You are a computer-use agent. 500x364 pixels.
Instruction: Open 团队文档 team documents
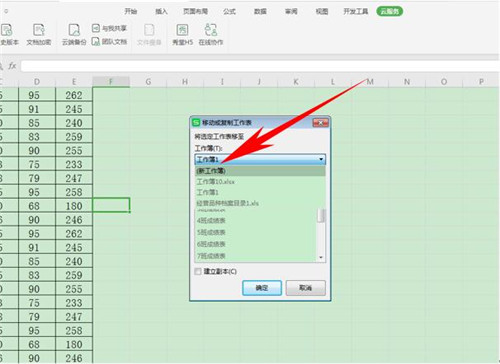[x=109, y=42]
